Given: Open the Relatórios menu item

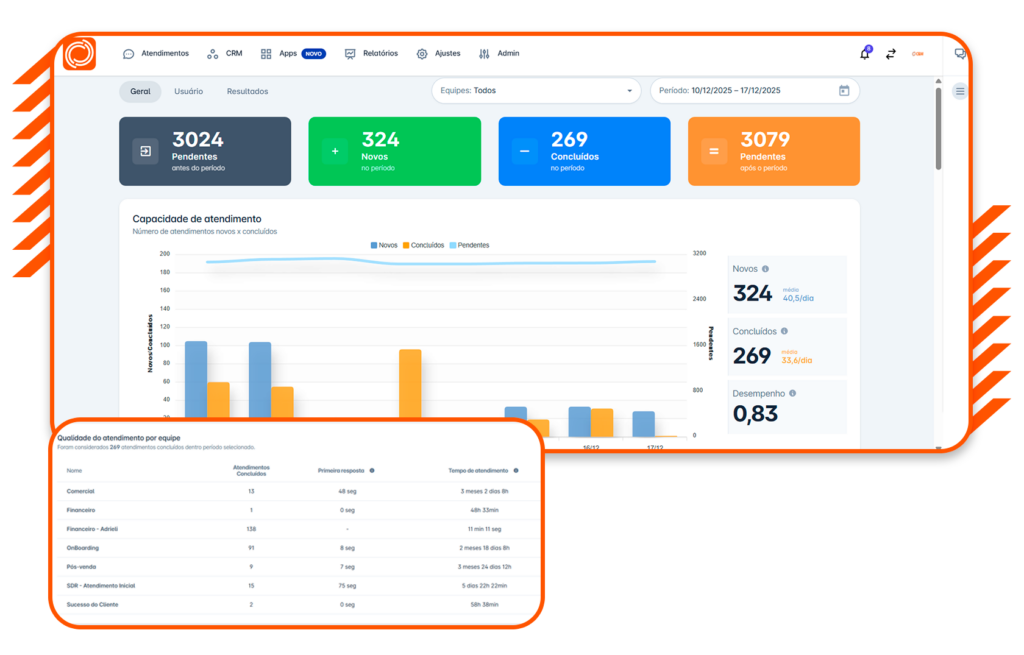Looking at the screenshot, I should coord(371,54).
